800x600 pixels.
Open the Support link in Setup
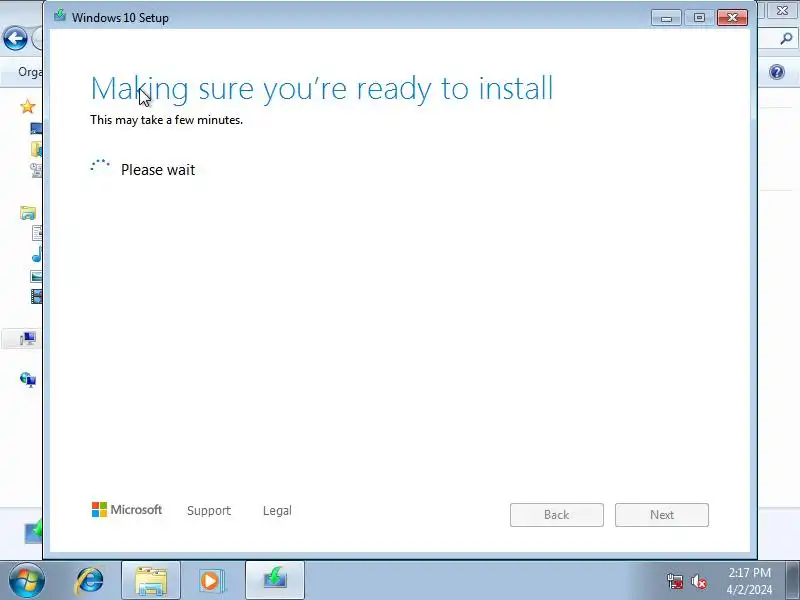coord(209,511)
